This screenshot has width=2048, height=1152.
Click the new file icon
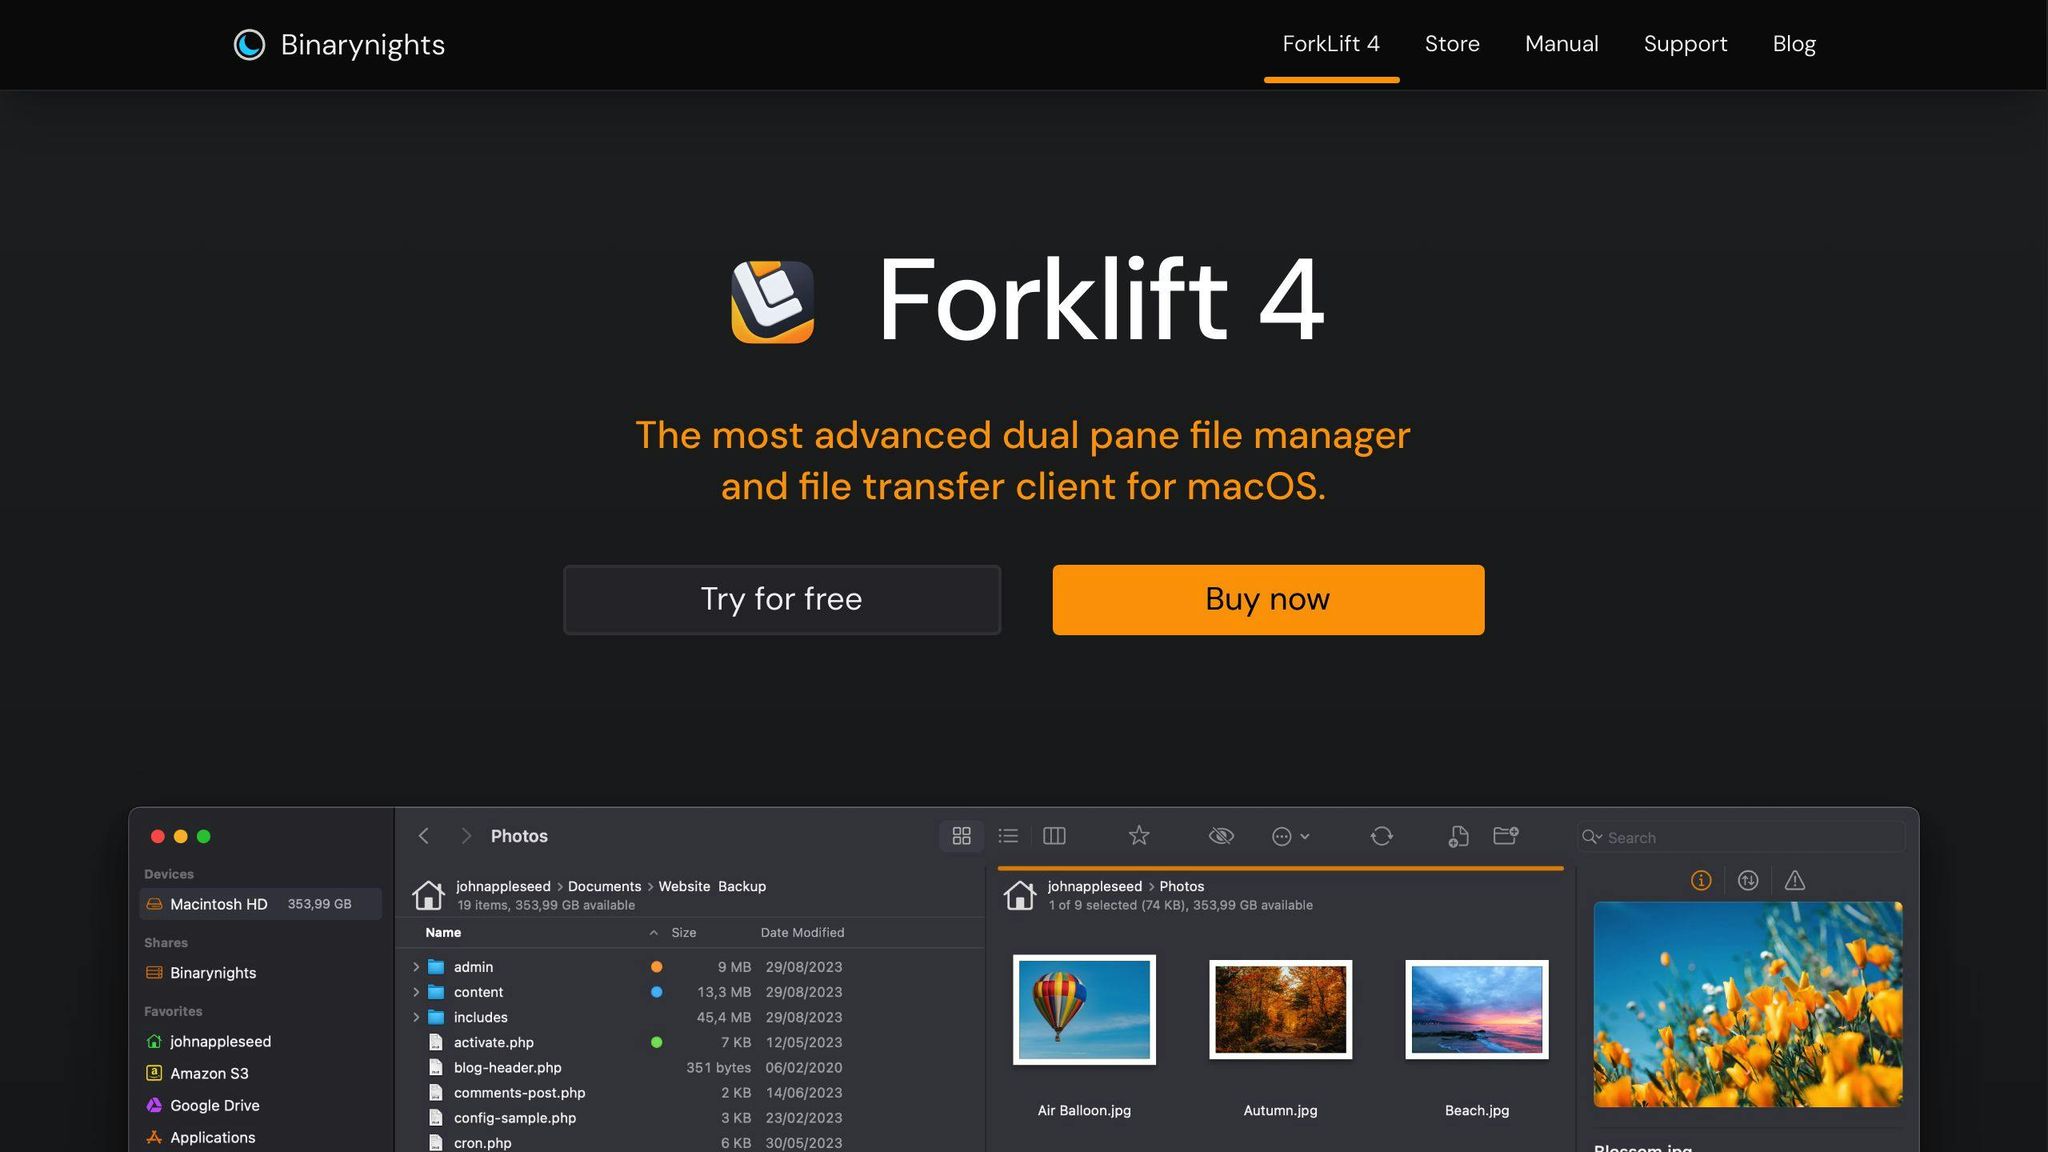pyautogui.click(x=1458, y=836)
